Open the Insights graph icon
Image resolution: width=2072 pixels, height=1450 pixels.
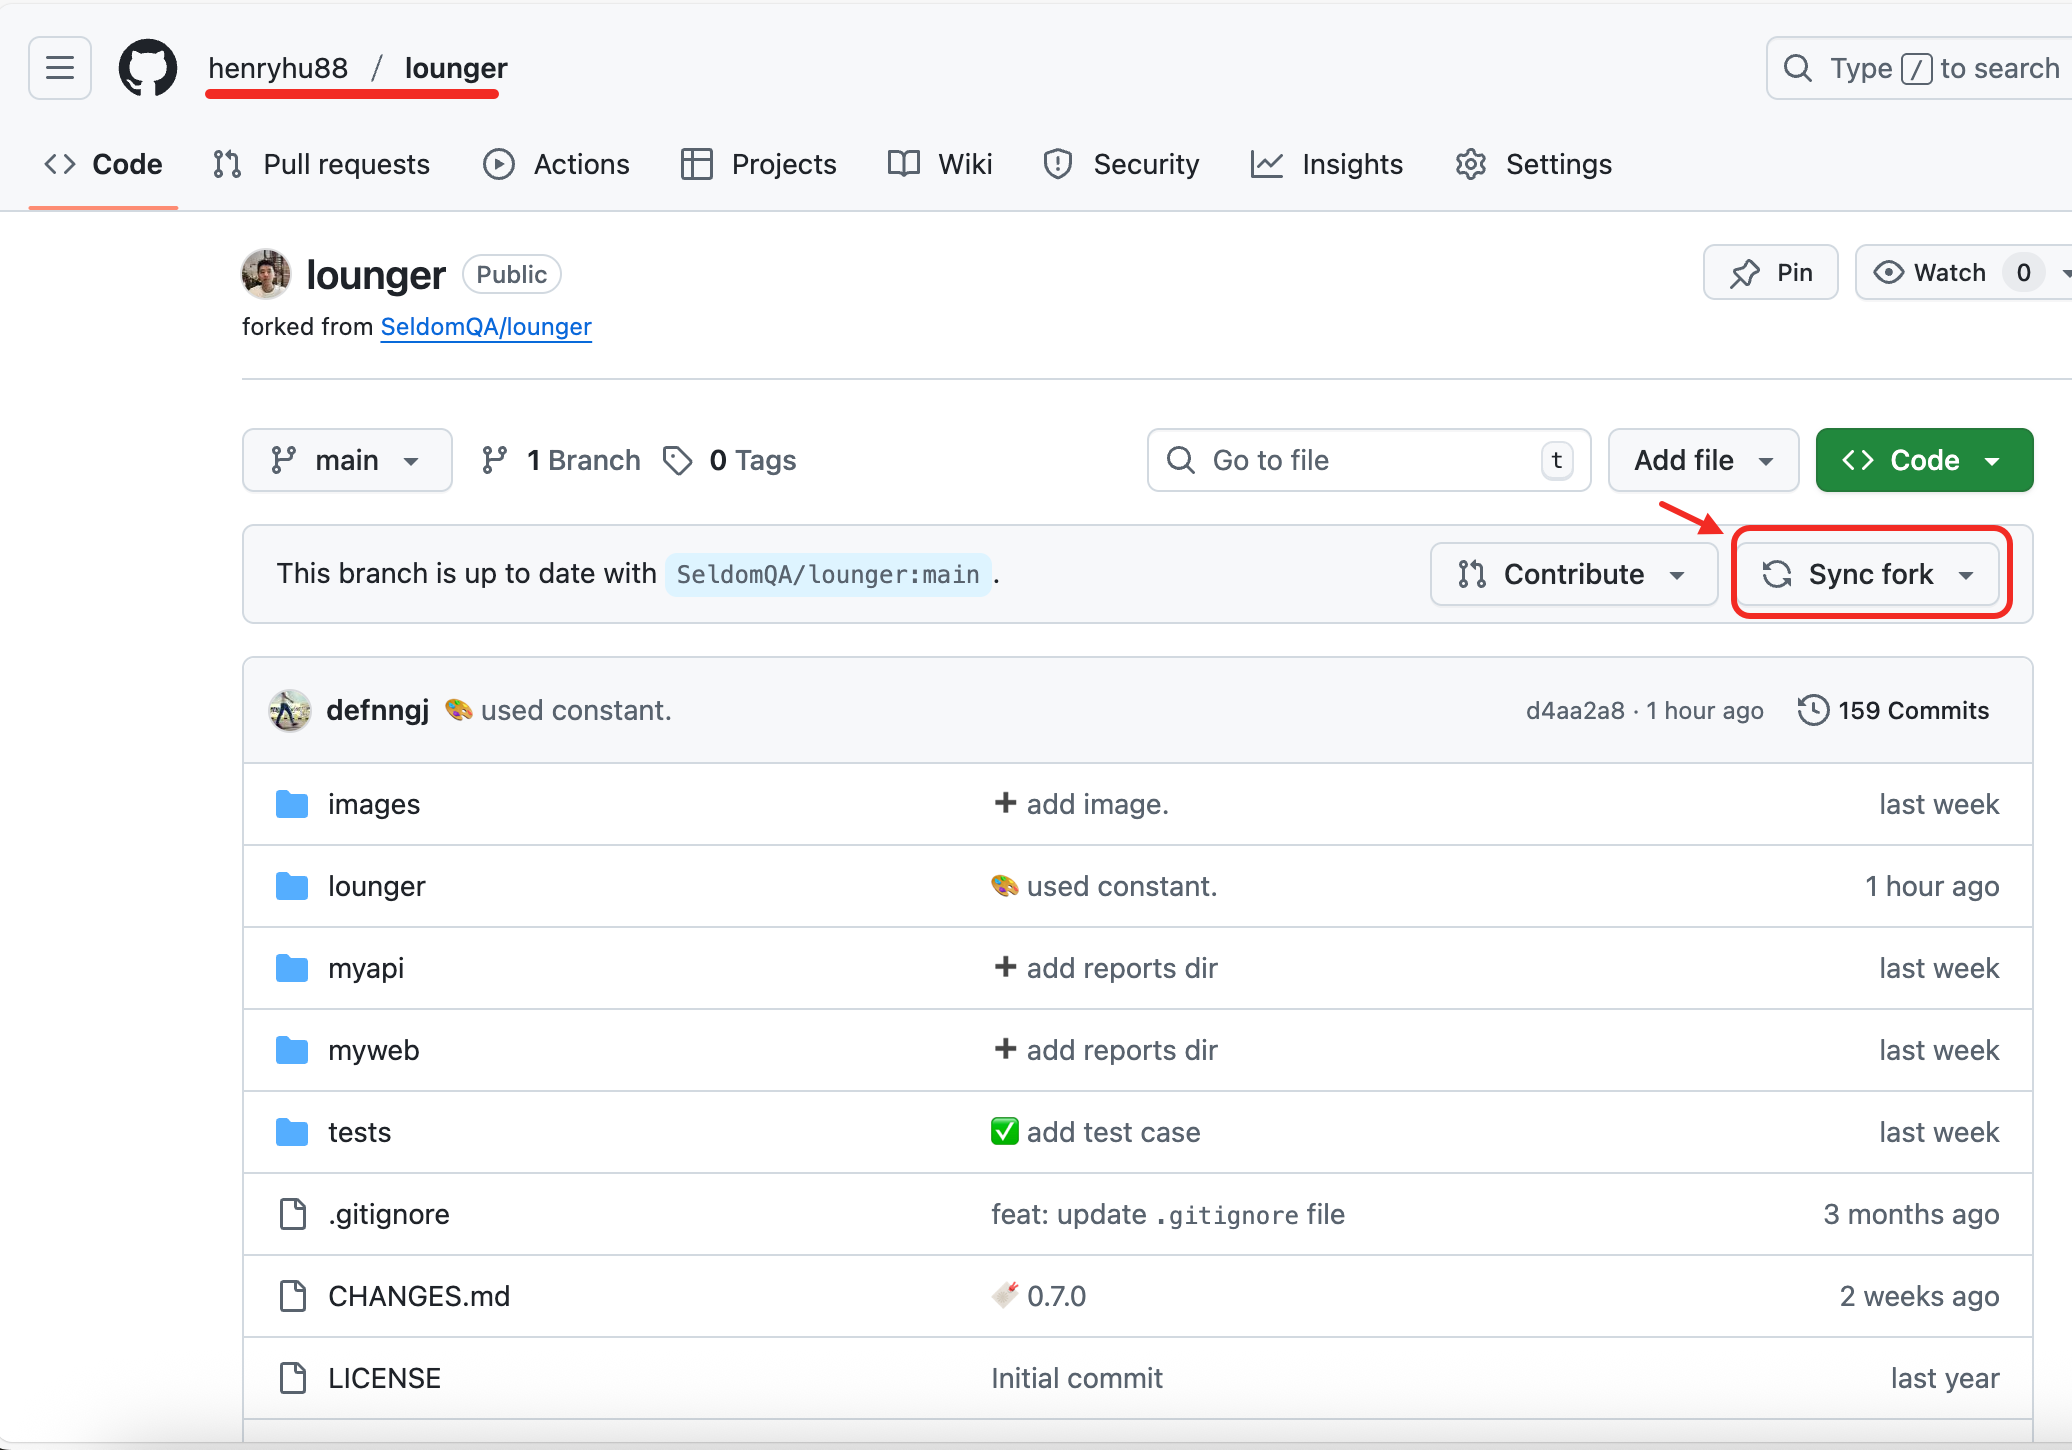[x=1266, y=164]
